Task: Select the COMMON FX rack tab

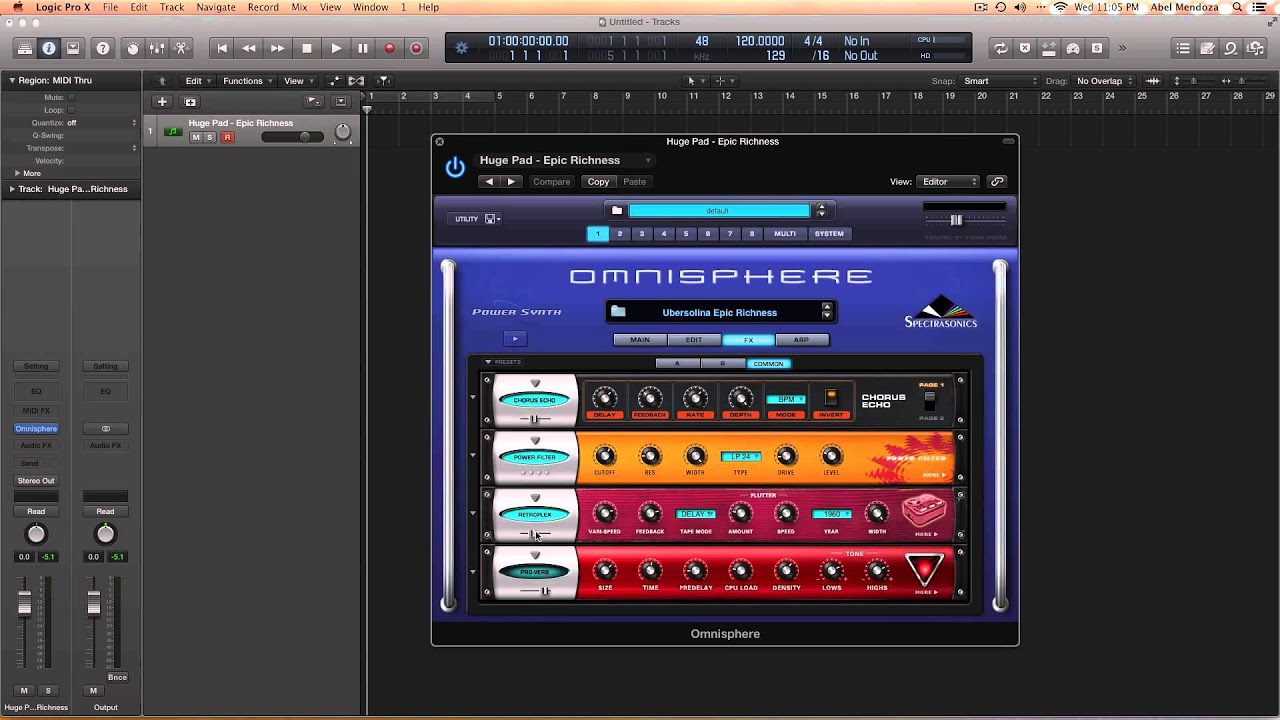Action: [x=768, y=363]
